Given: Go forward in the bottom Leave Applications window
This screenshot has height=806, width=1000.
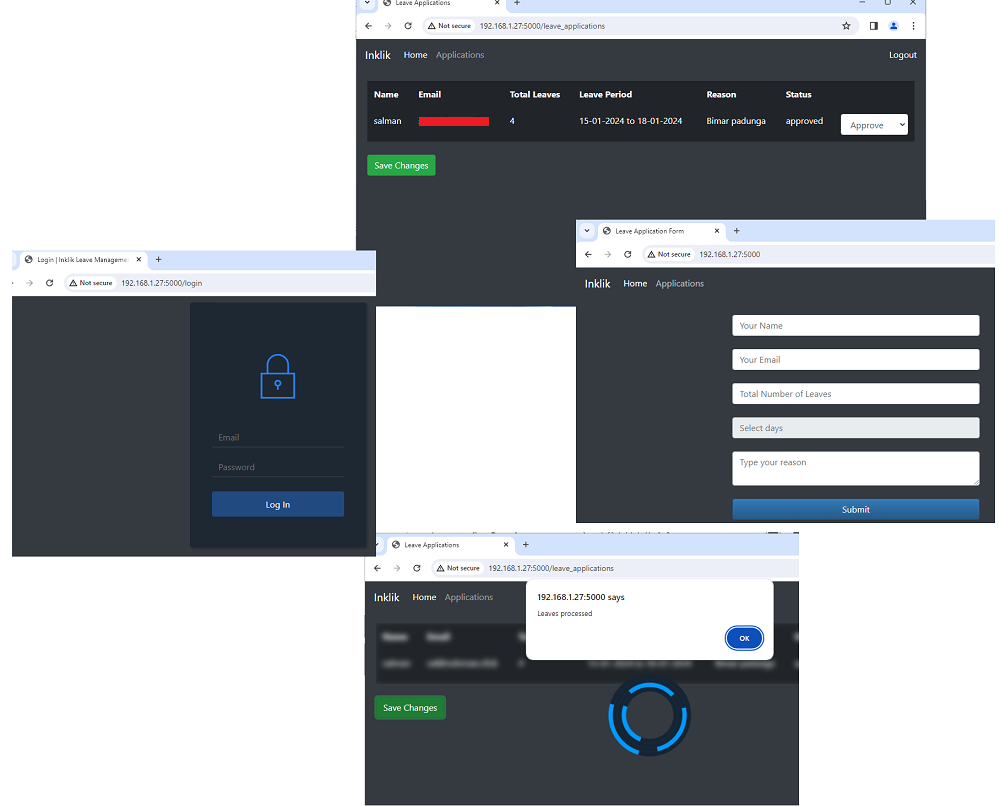Looking at the screenshot, I should 397,568.
